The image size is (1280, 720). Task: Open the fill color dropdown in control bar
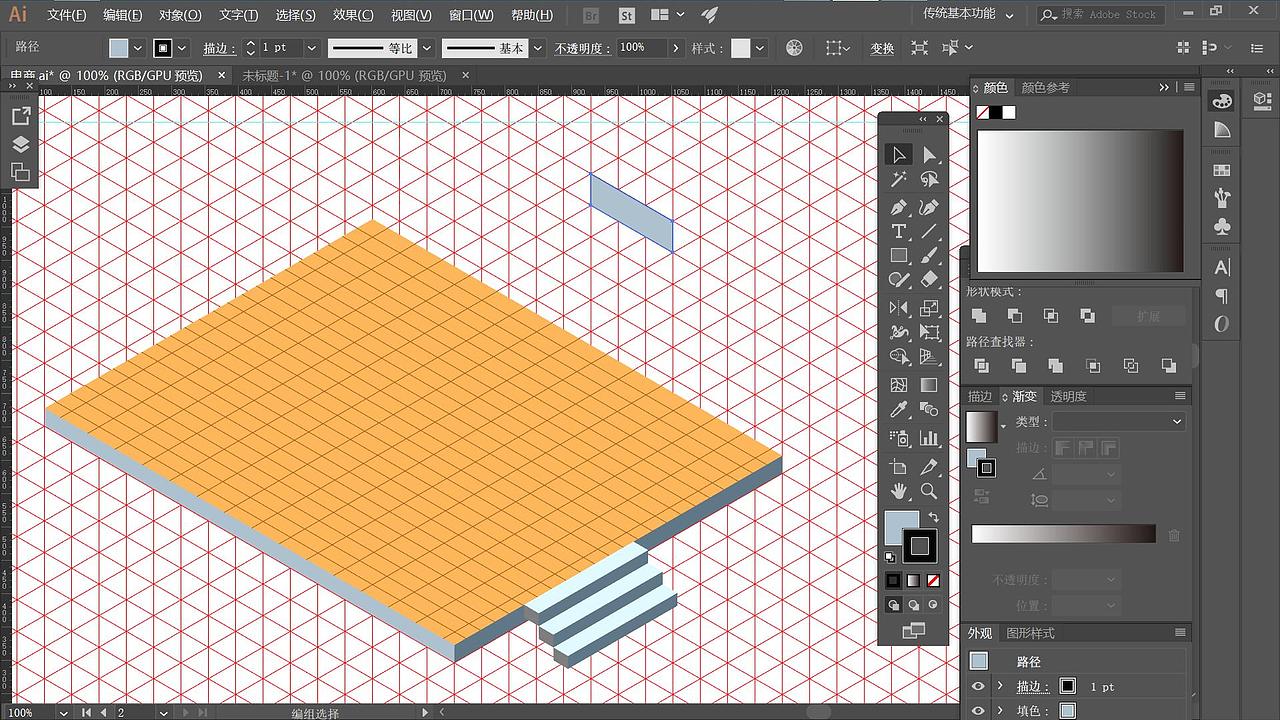(x=137, y=48)
